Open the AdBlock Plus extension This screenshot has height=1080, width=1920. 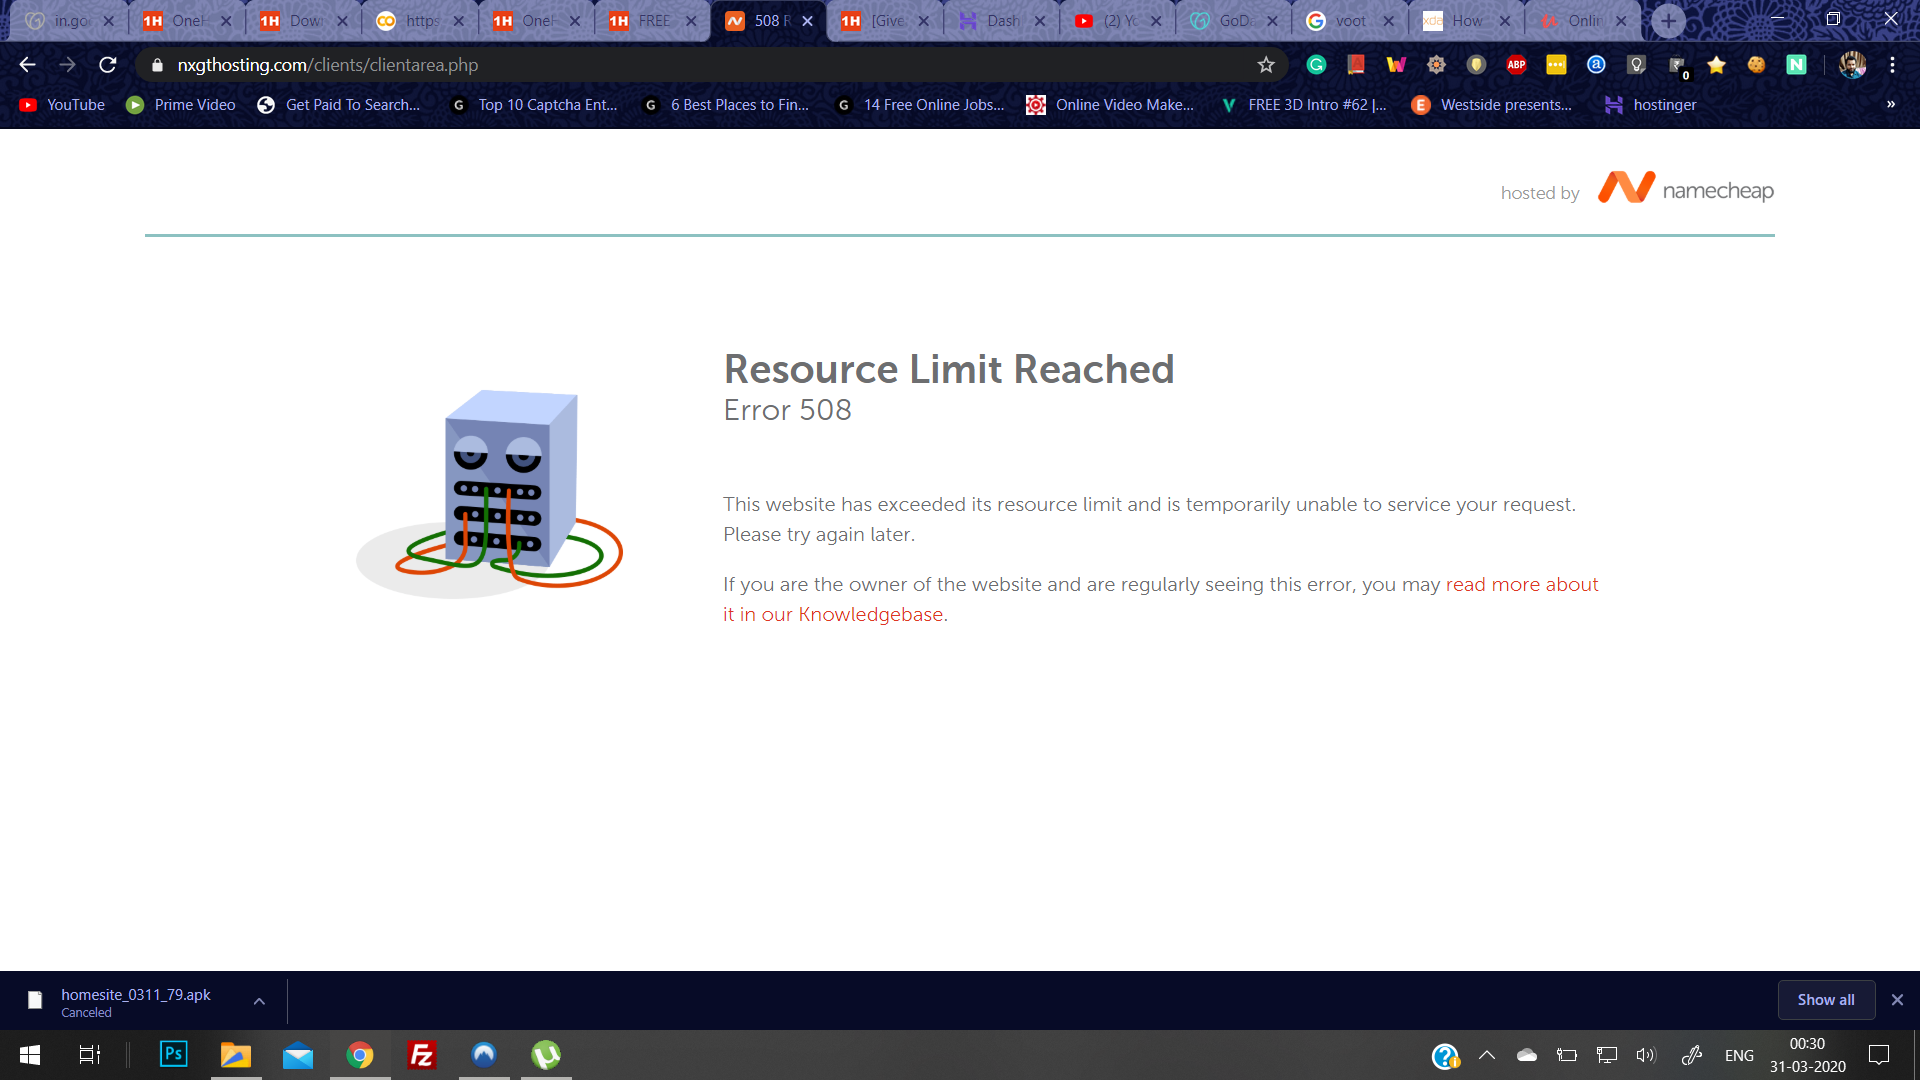click(1516, 65)
